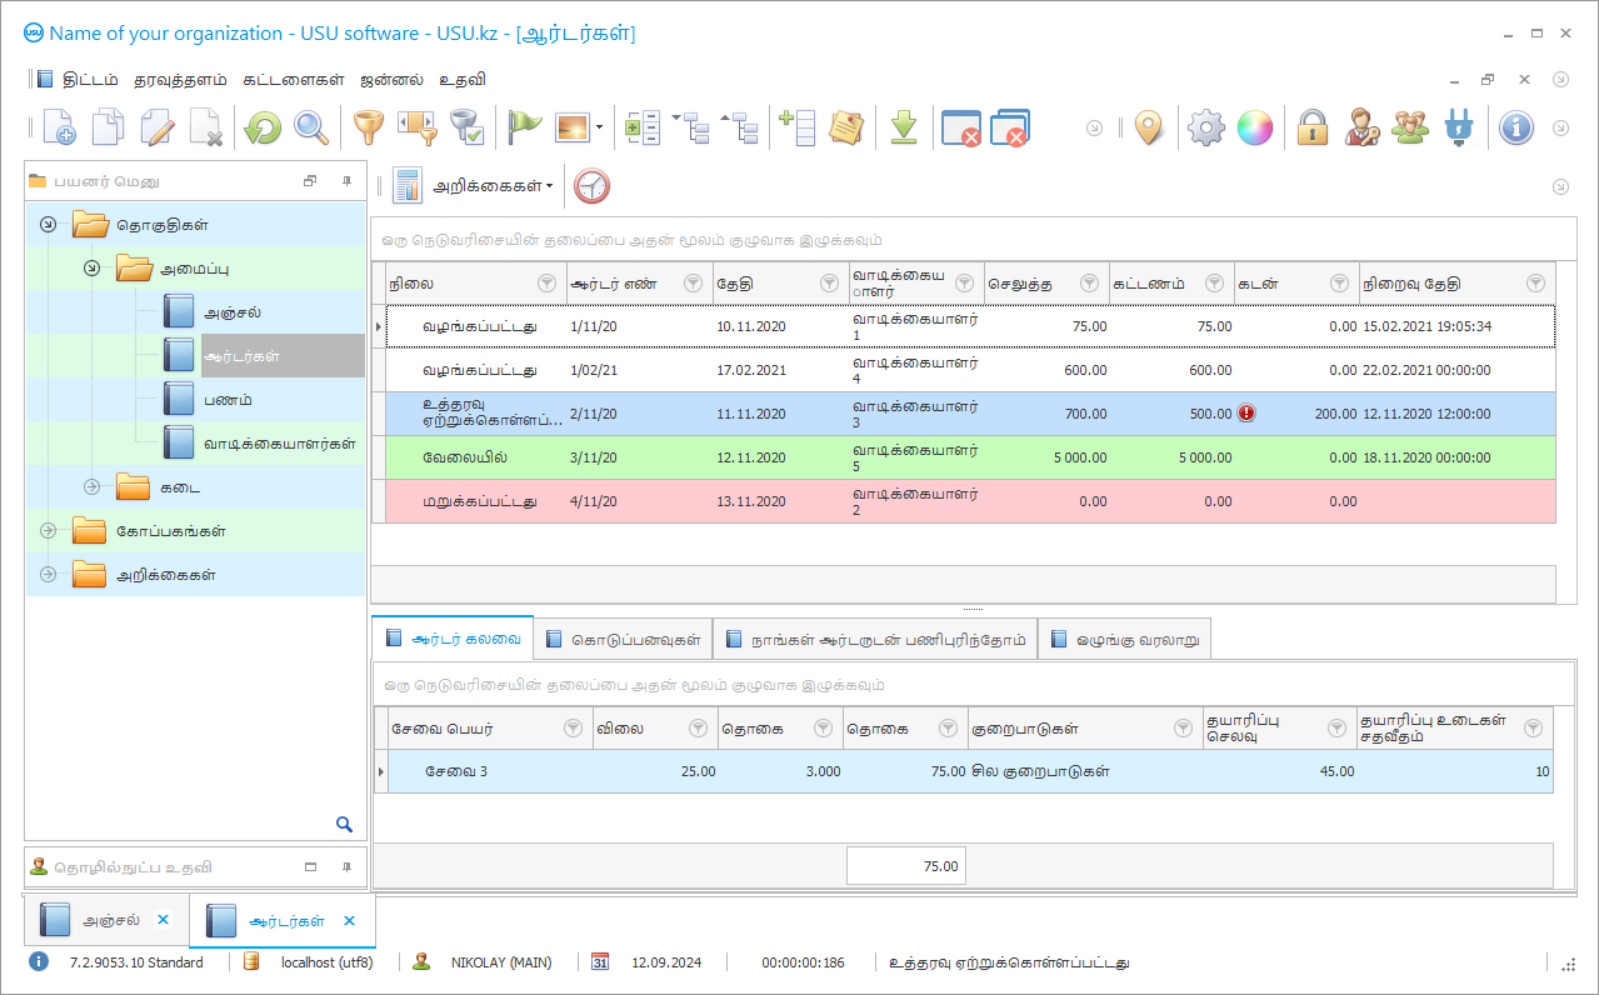Click the blue power plug icon
This screenshot has width=1599, height=995.
click(1459, 128)
